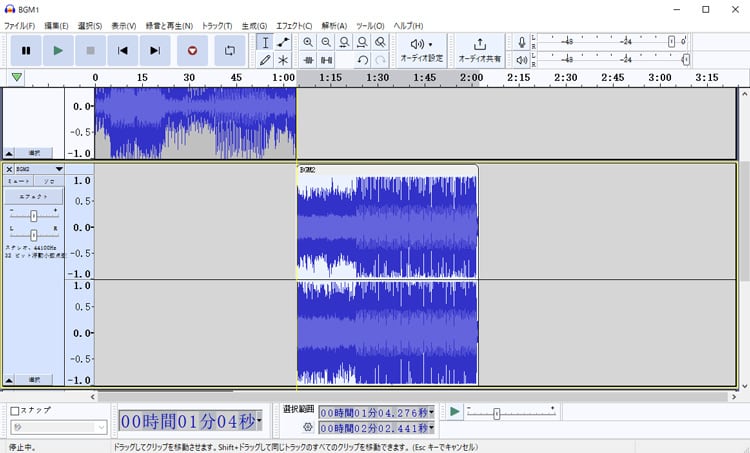This screenshot has width=750, height=453.
Task: Open the エフェクト(C) menu
Action: [293, 25]
